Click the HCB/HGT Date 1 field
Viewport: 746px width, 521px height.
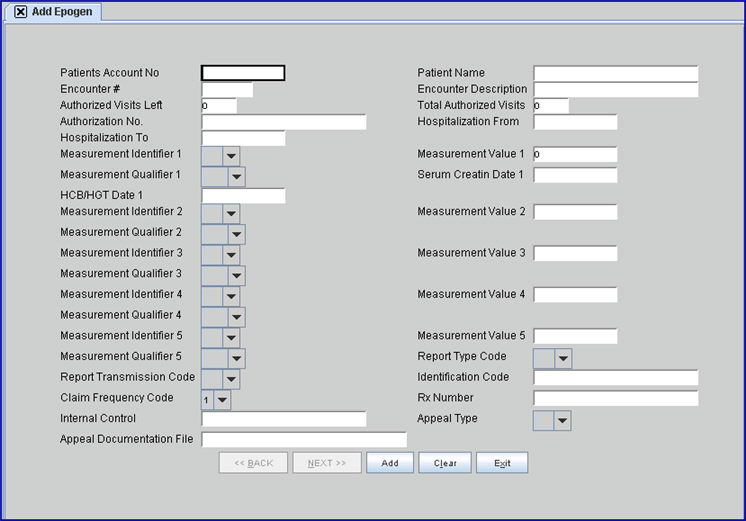click(243, 196)
